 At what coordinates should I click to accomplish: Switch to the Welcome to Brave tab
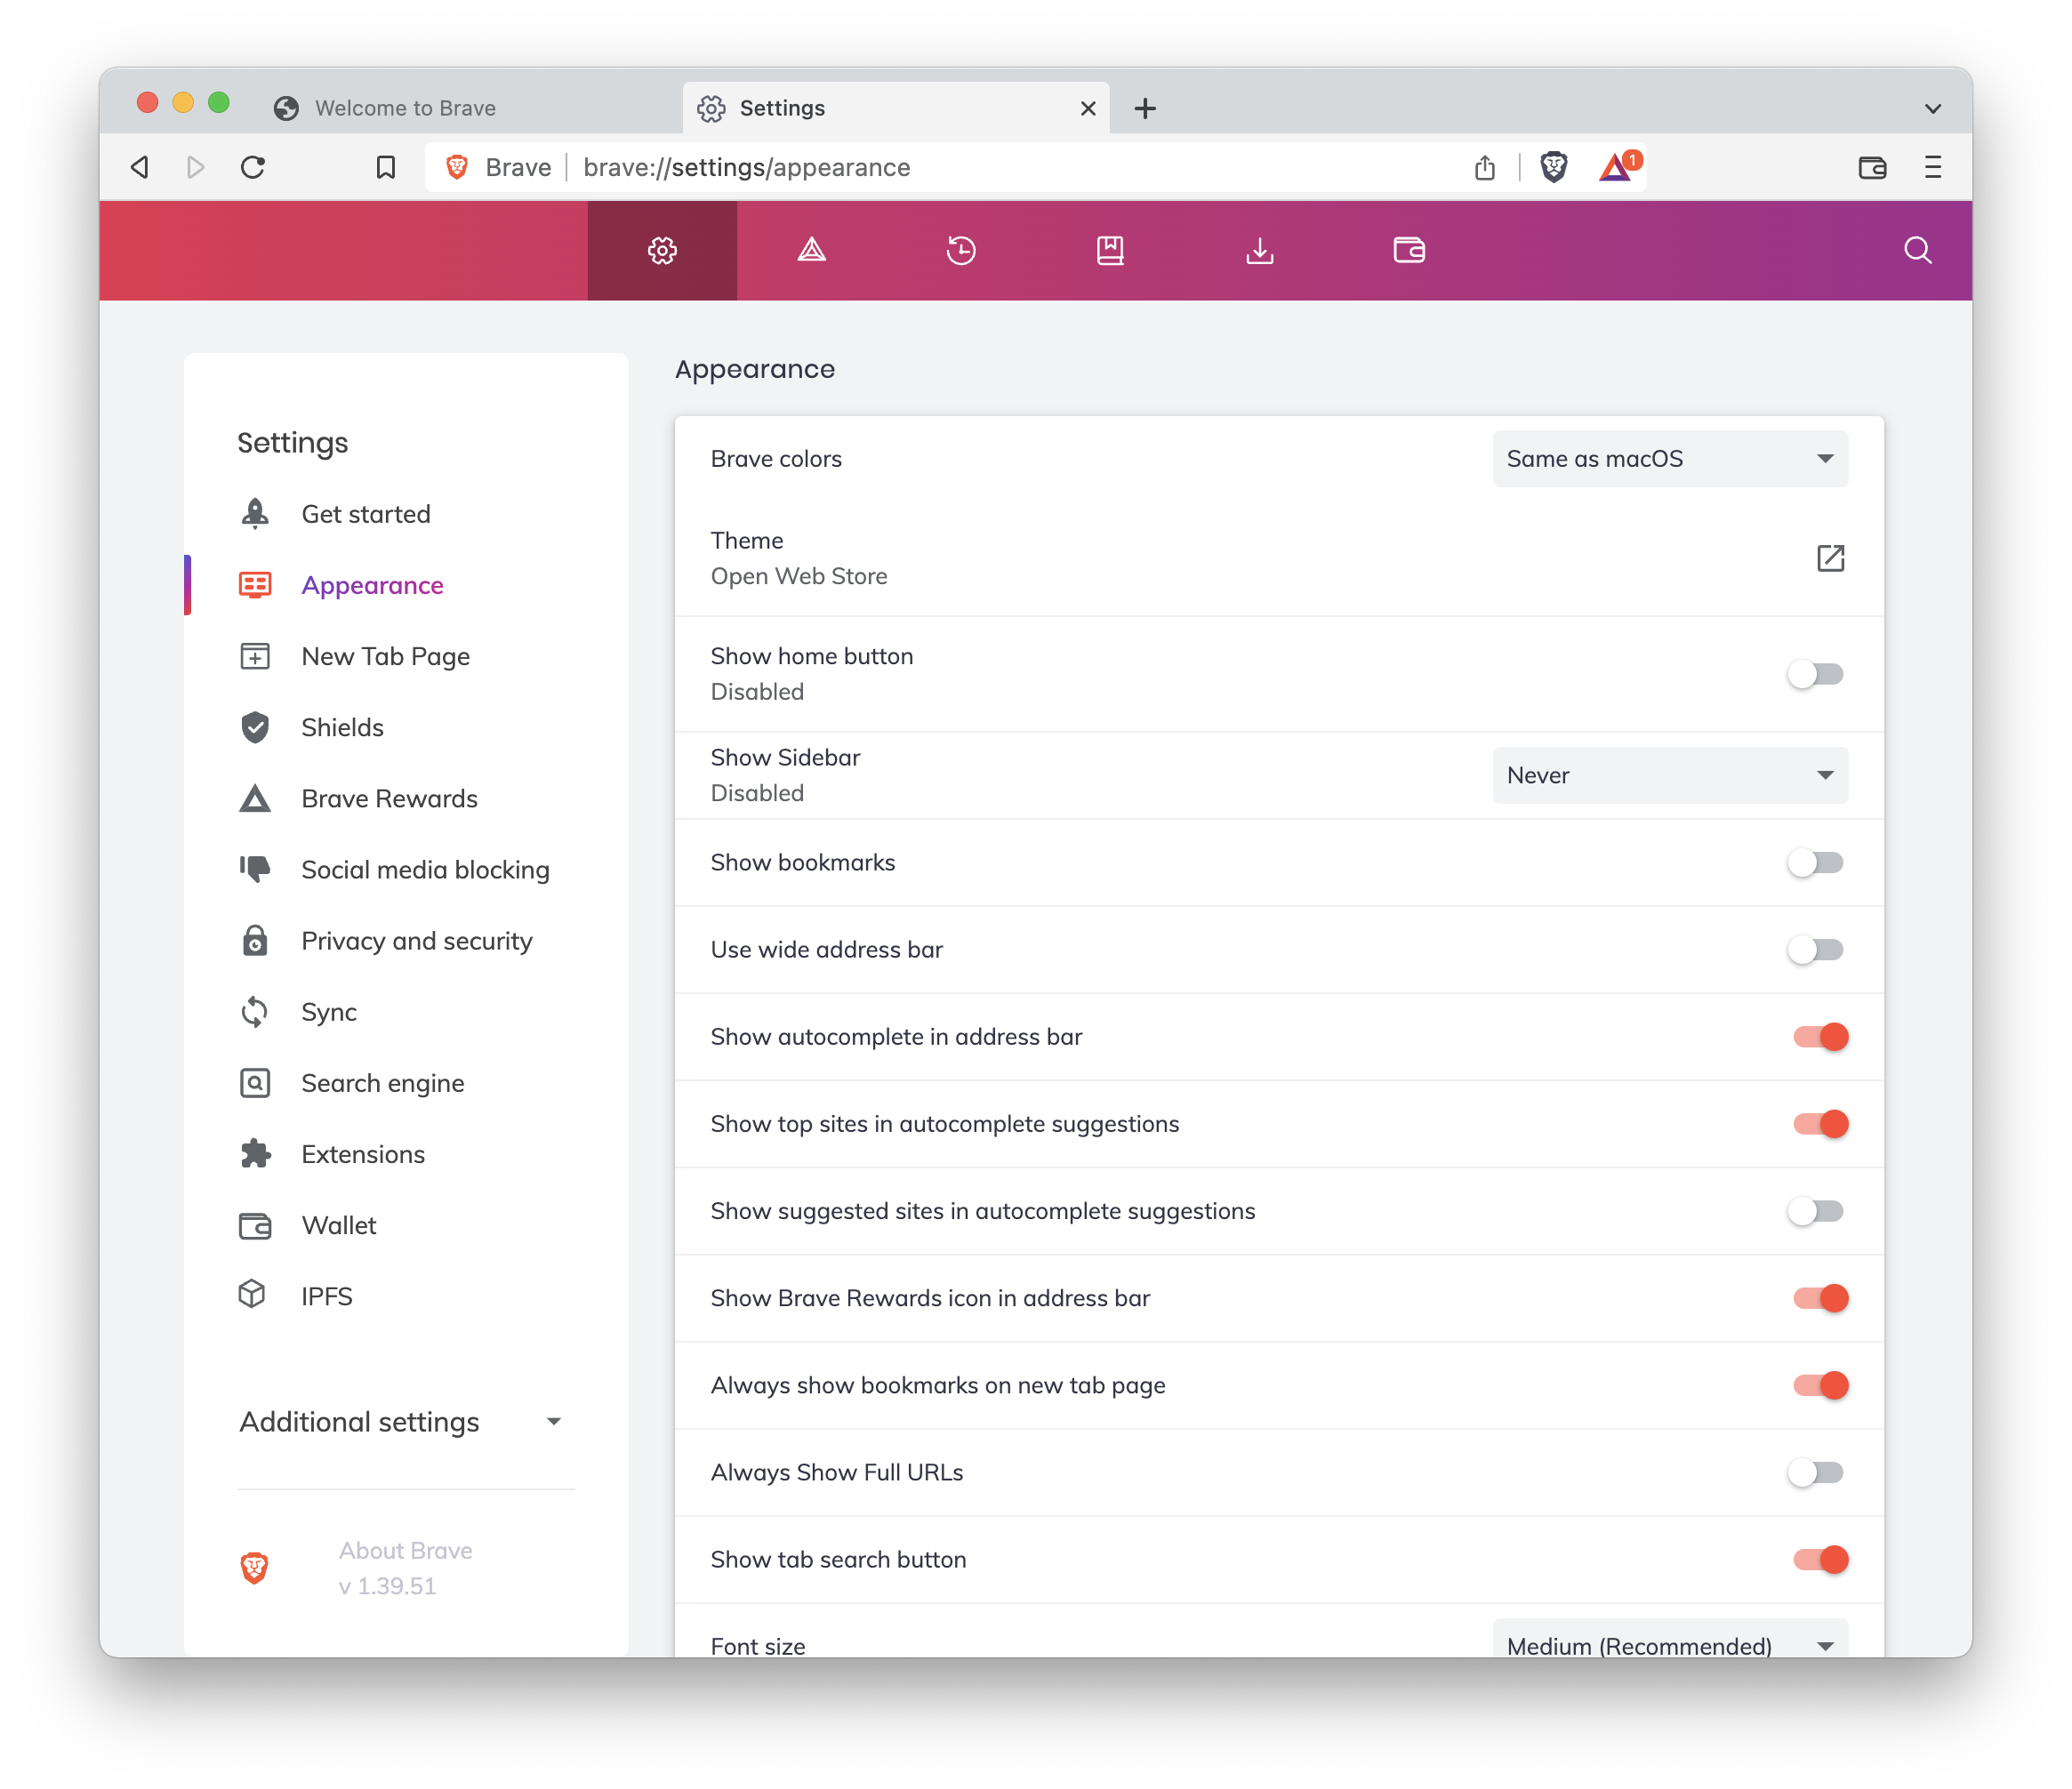[x=404, y=107]
